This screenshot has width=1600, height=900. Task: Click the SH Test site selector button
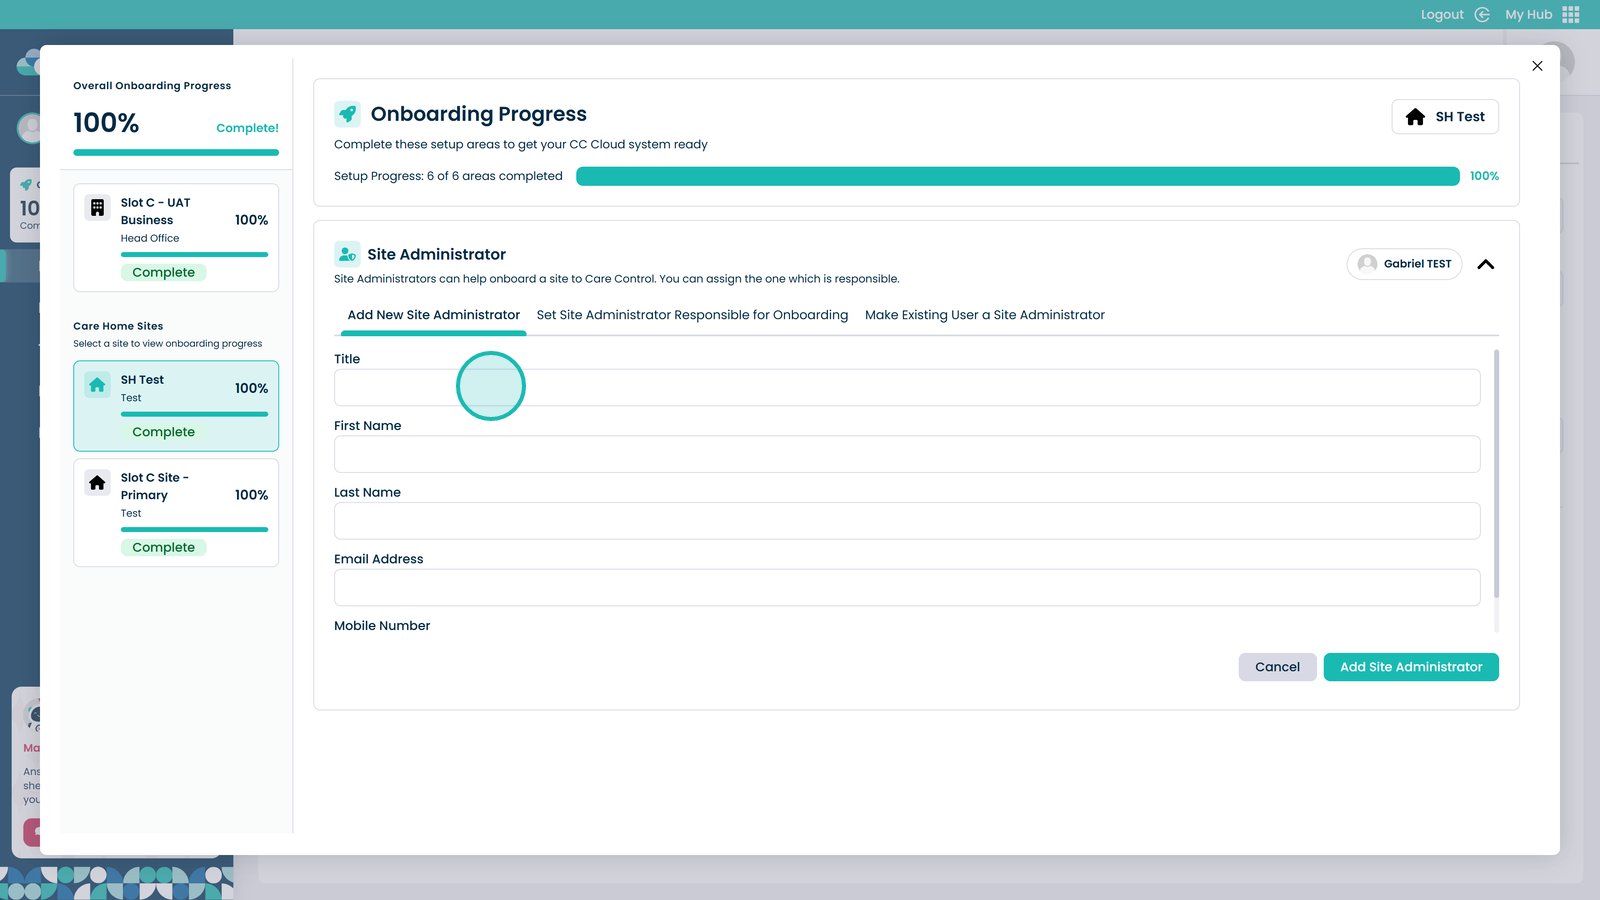click(x=1445, y=117)
